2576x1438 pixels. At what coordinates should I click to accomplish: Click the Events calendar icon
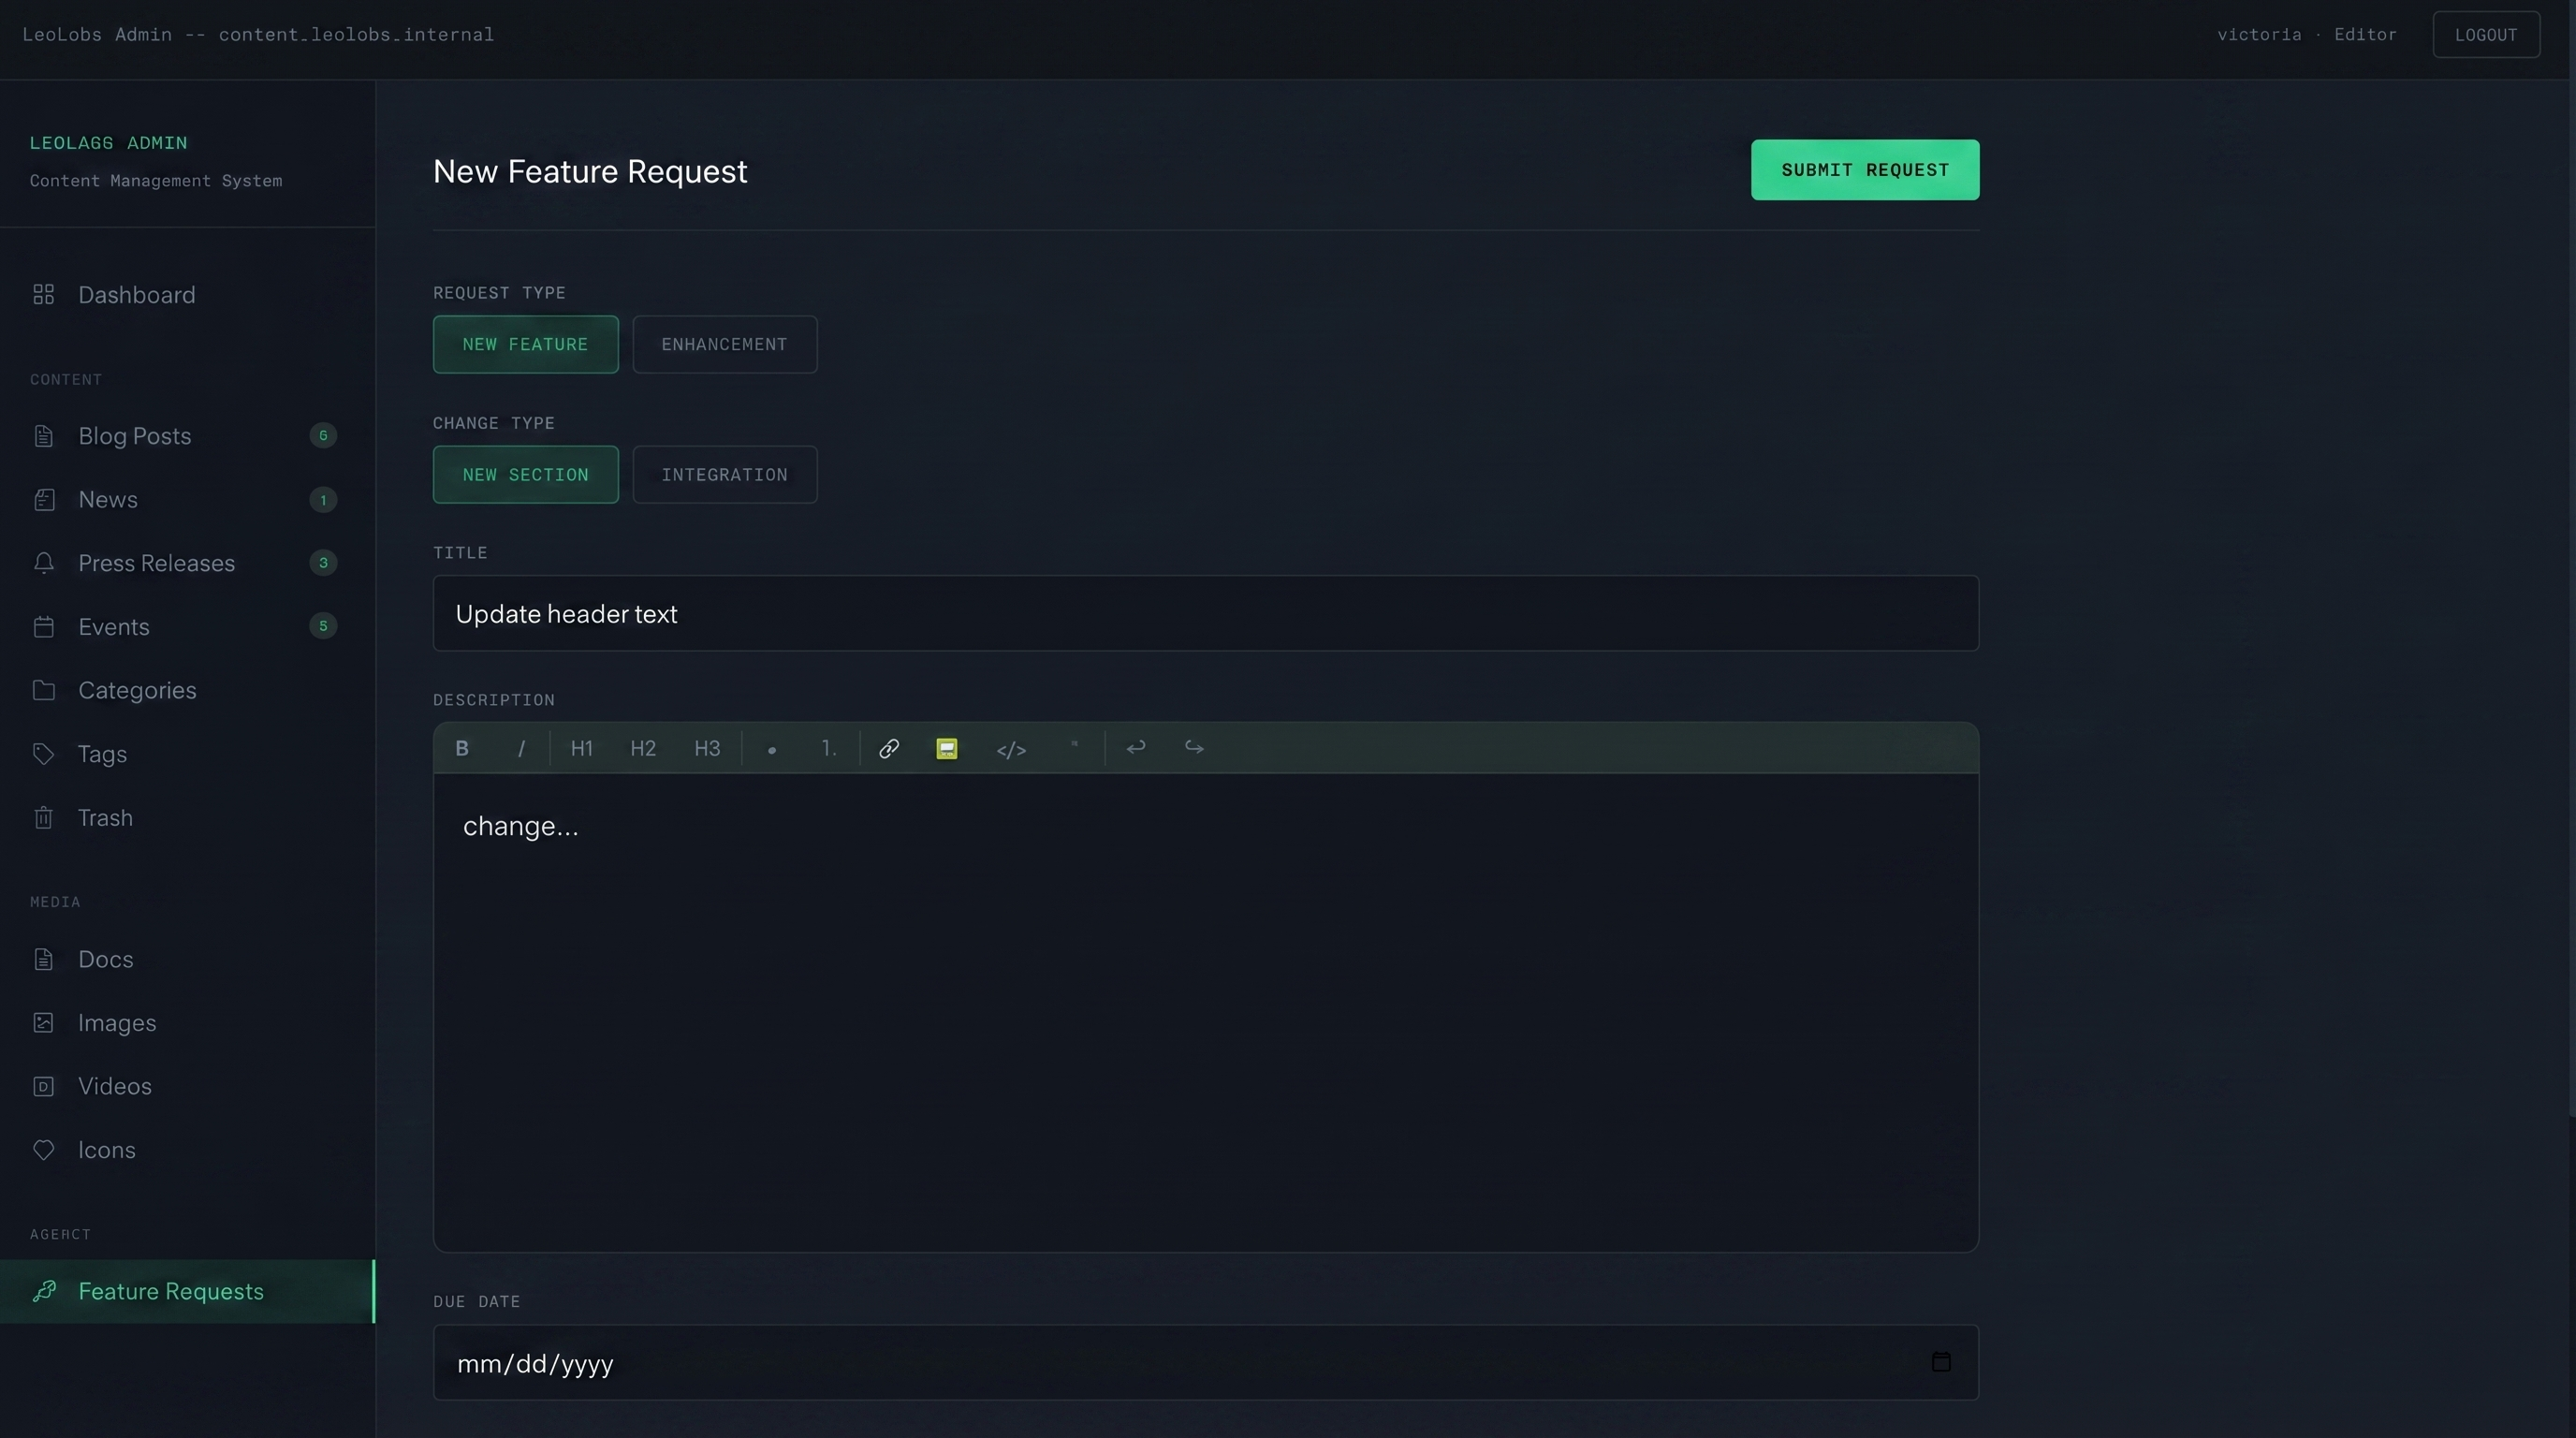43,626
